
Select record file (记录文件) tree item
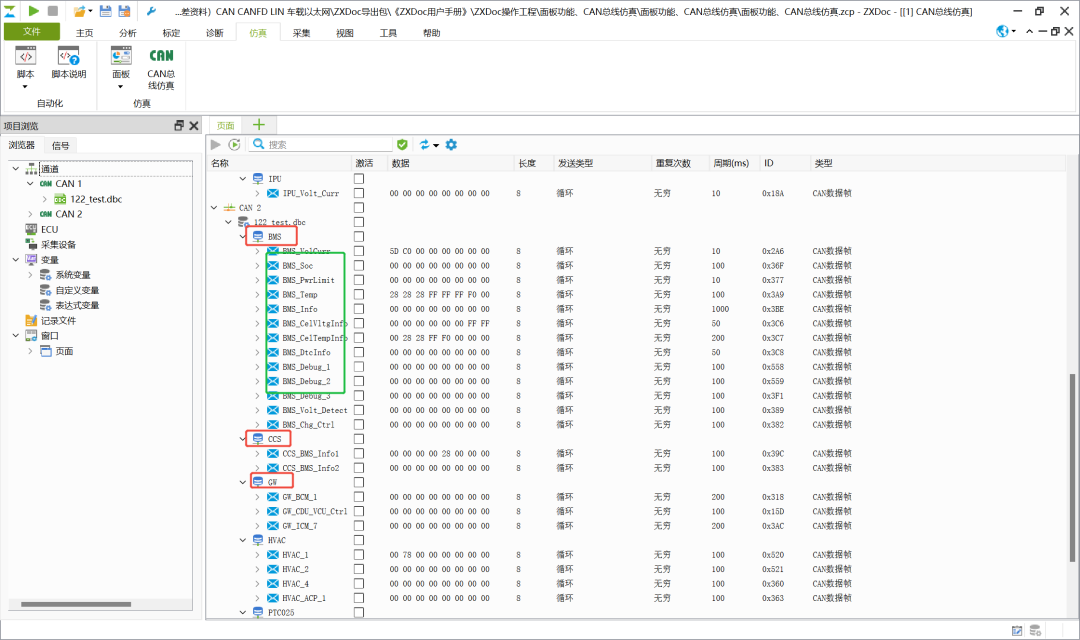coord(58,320)
